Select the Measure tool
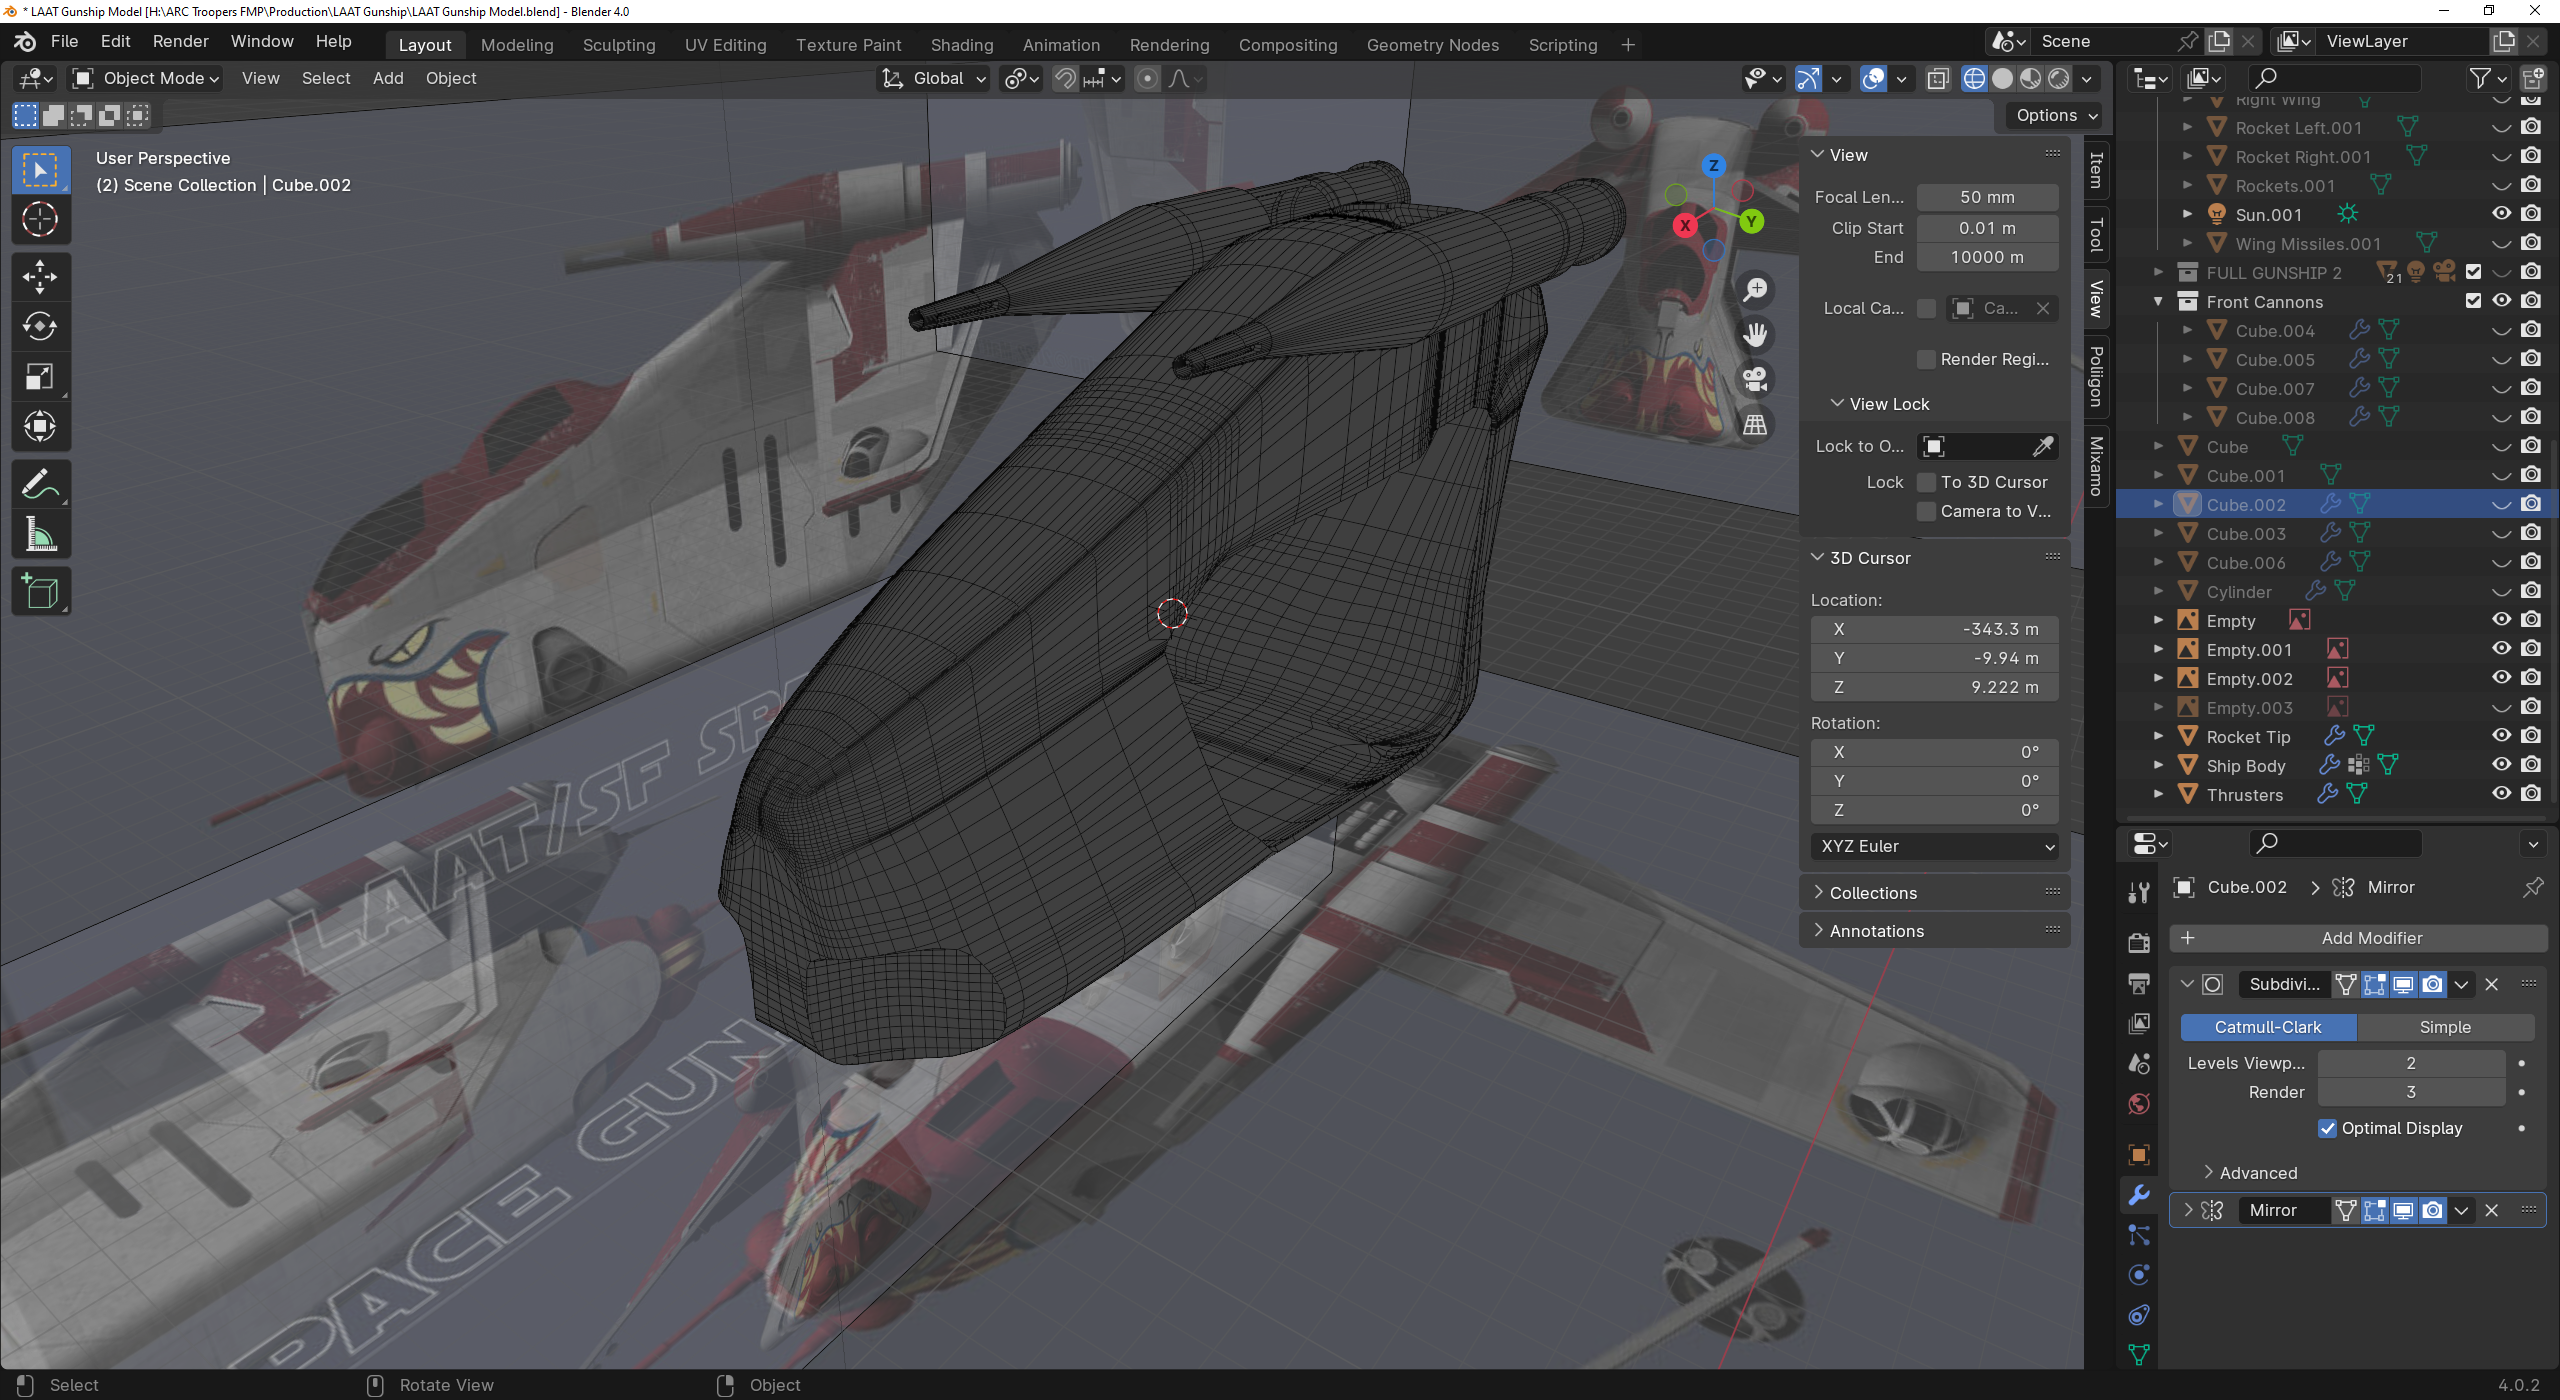Viewport: 2560px width, 1400px height. pyautogui.click(x=40, y=535)
